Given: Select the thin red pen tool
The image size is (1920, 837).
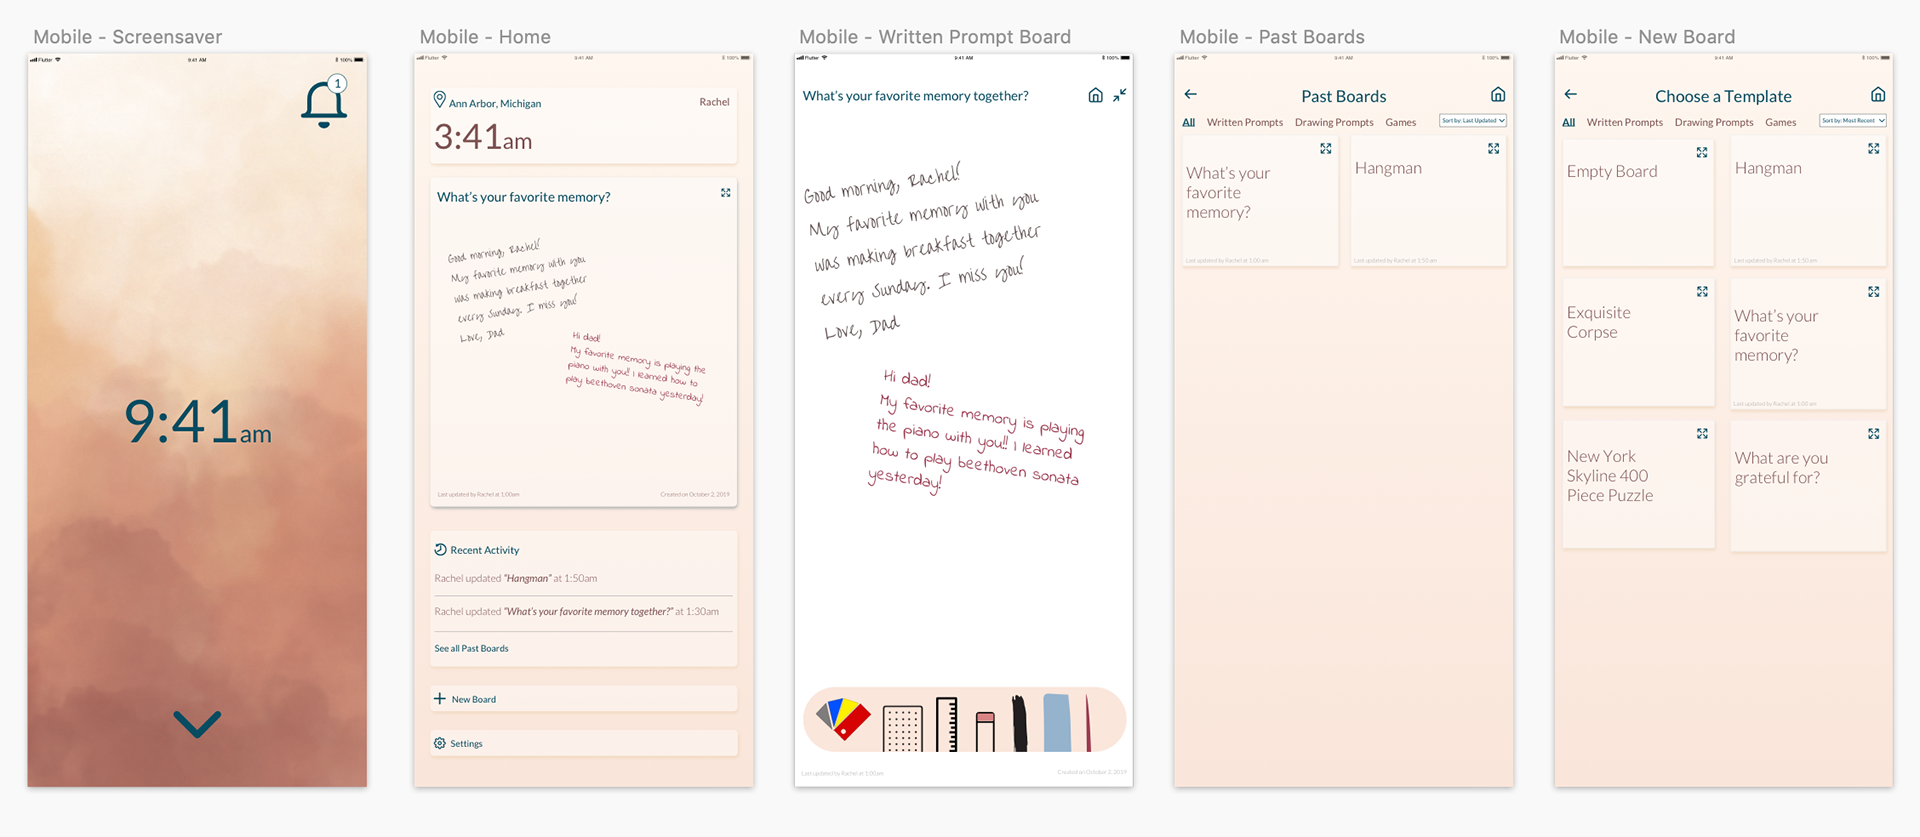Looking at the screenshot, I should (1088, 724).
